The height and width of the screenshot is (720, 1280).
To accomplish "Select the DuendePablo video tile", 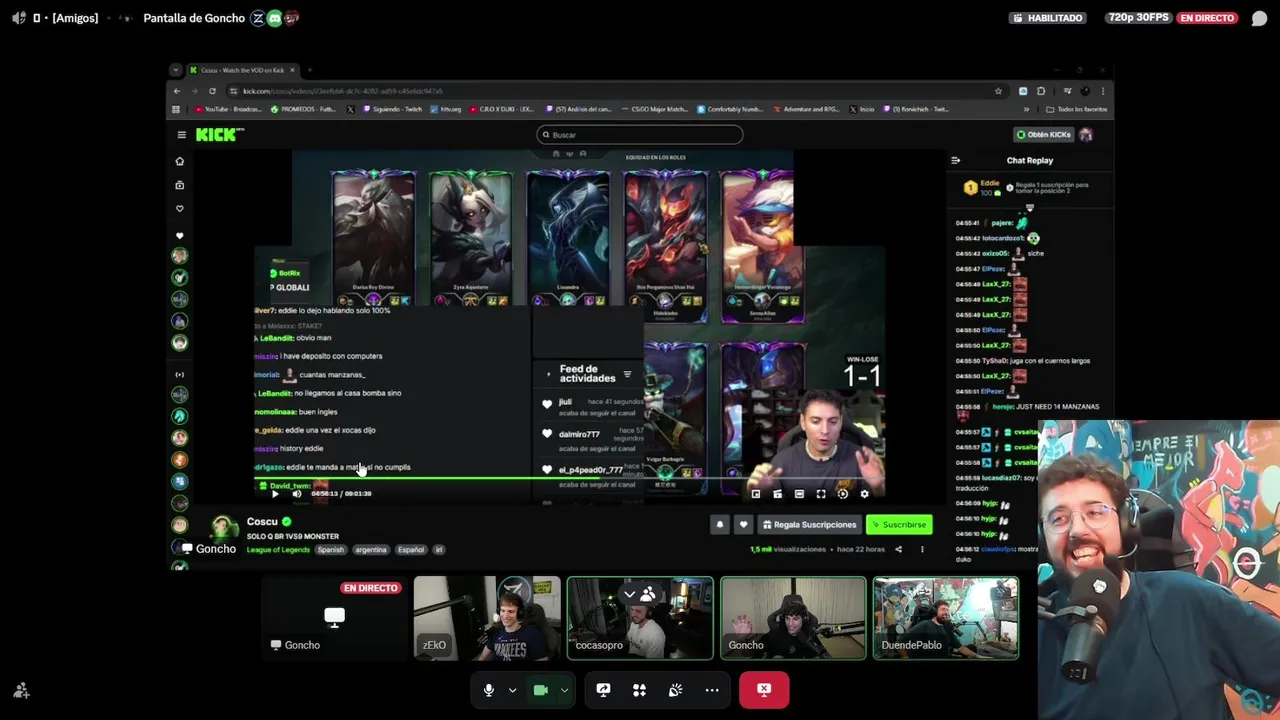I will tap(946, 618).
